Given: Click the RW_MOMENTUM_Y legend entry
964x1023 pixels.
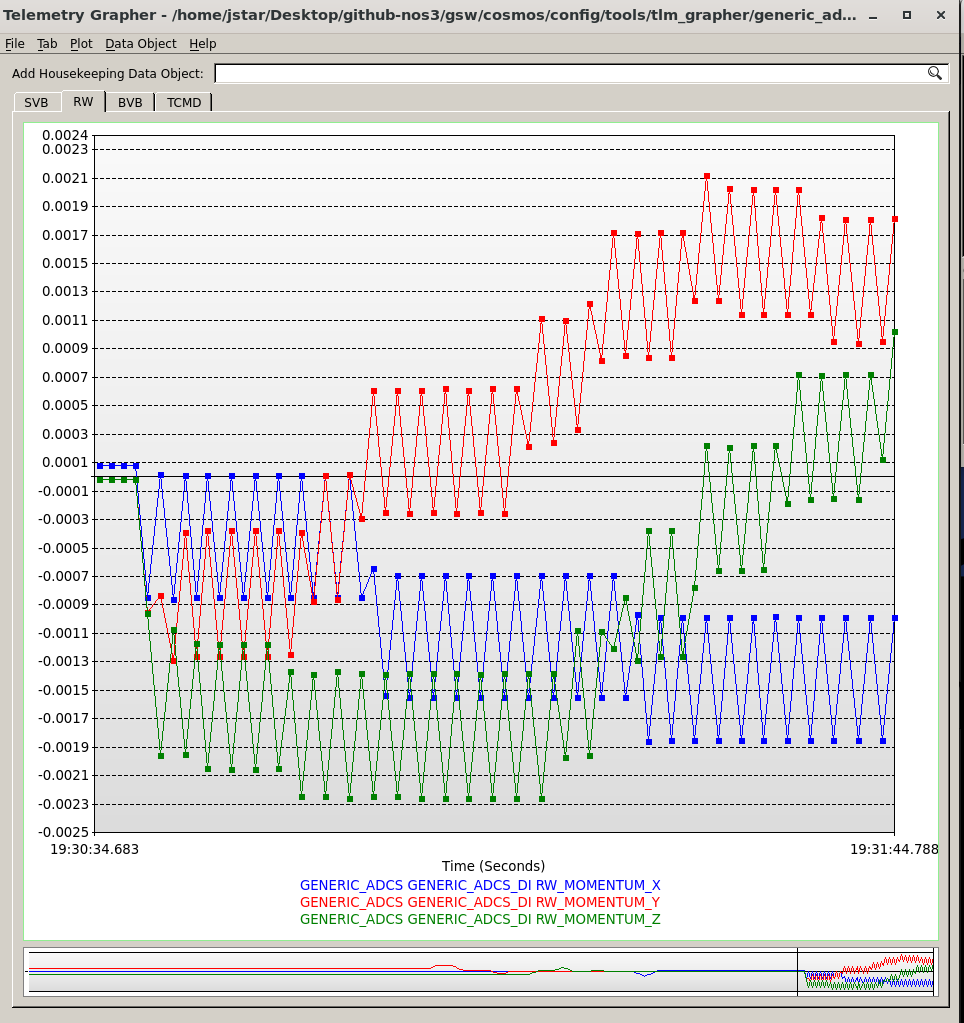Looking at the screenshot, I should 480,902.
